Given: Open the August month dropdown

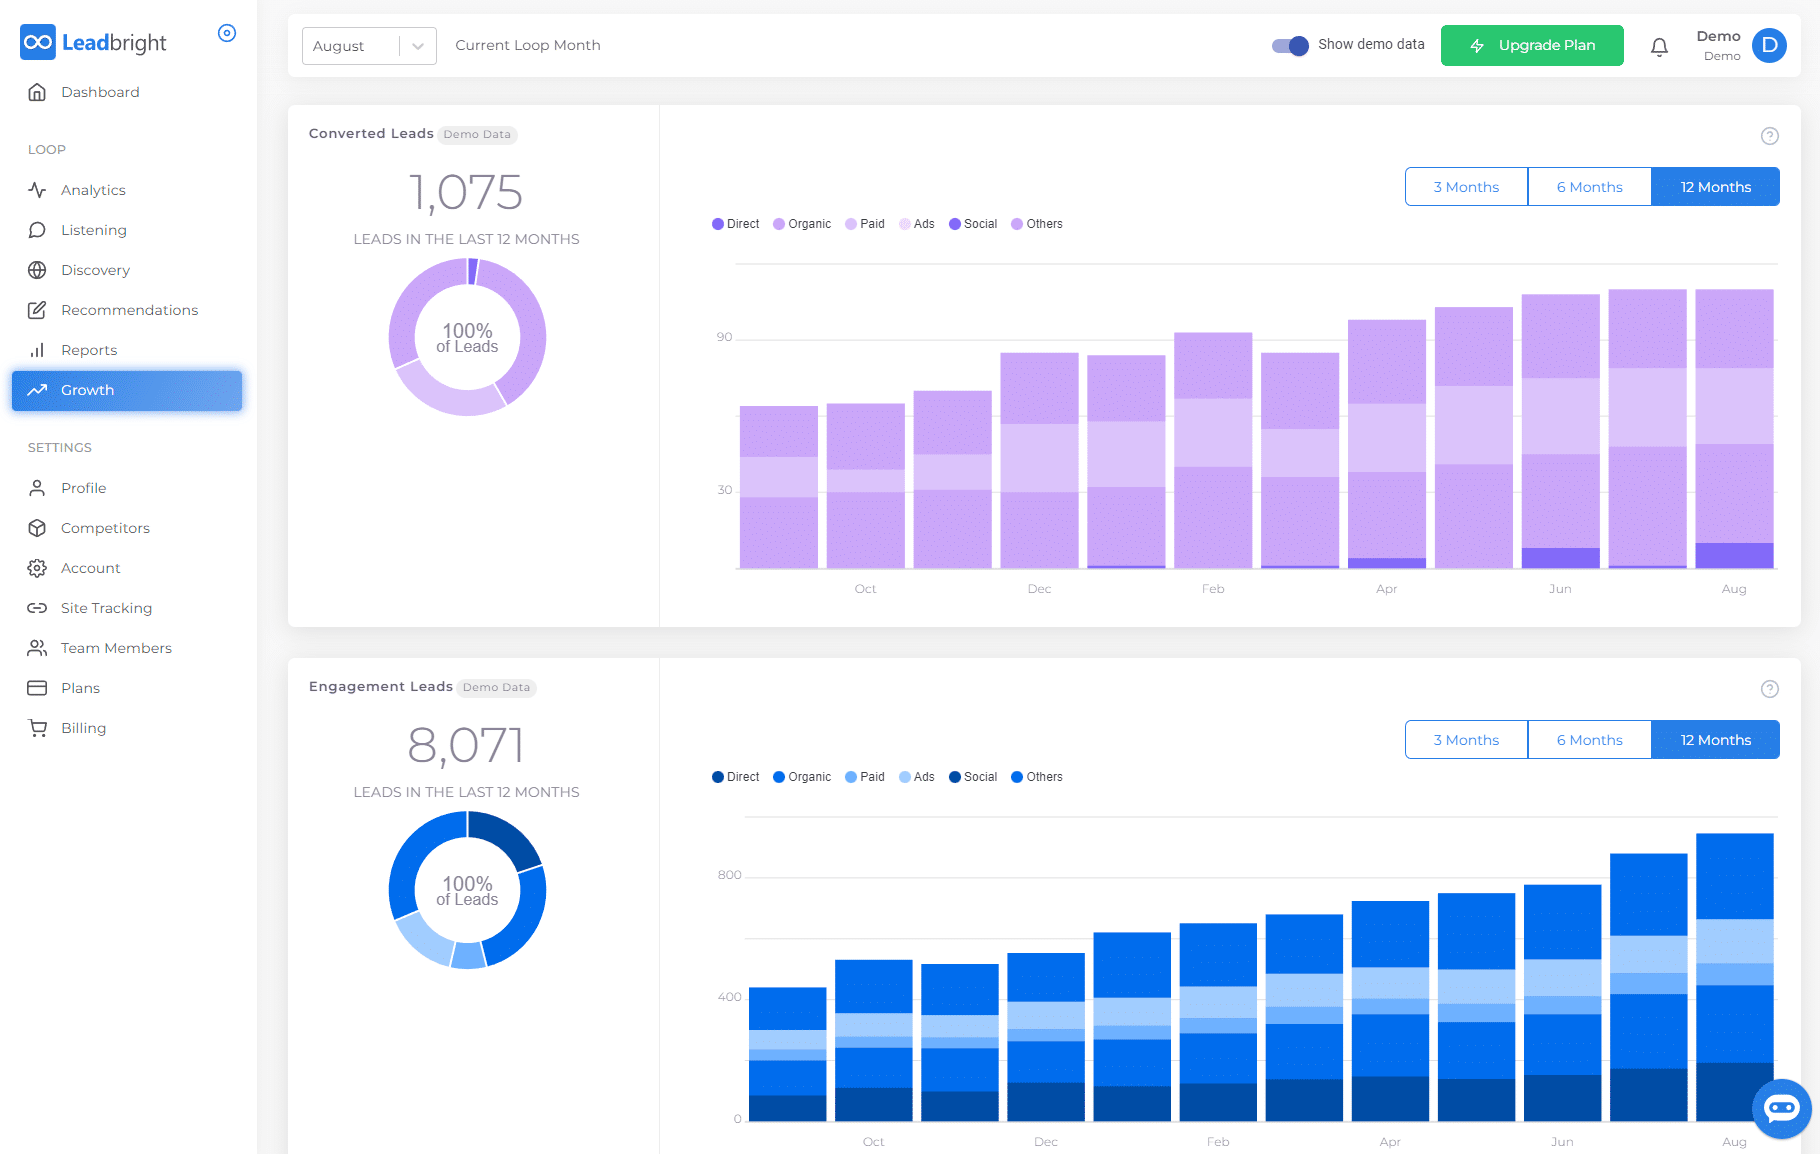Looking at the screenshot, I should tap(368, 45).
